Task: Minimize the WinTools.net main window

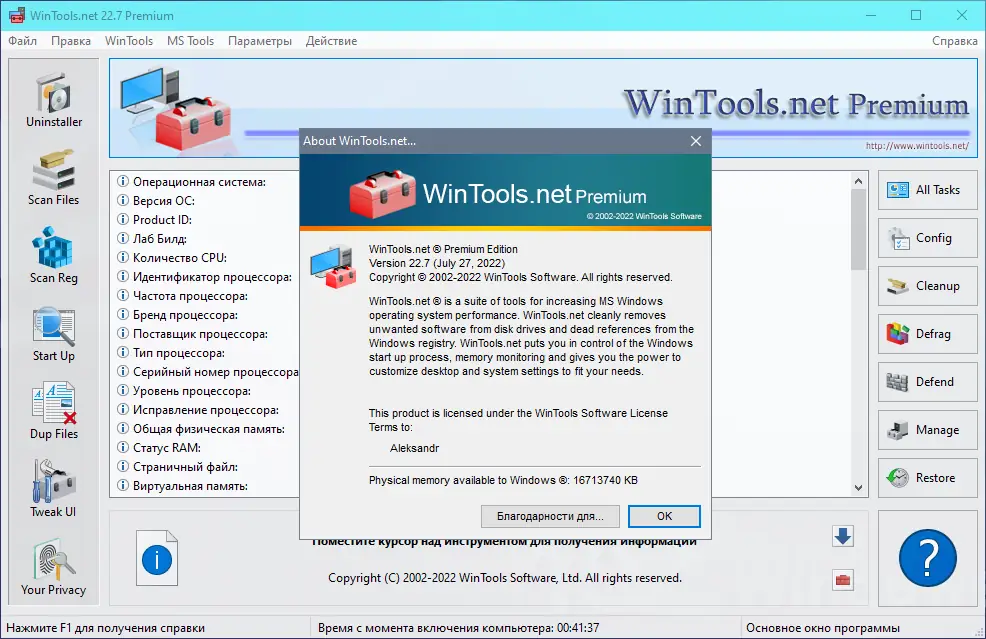Action: click(x=871, y=15)
